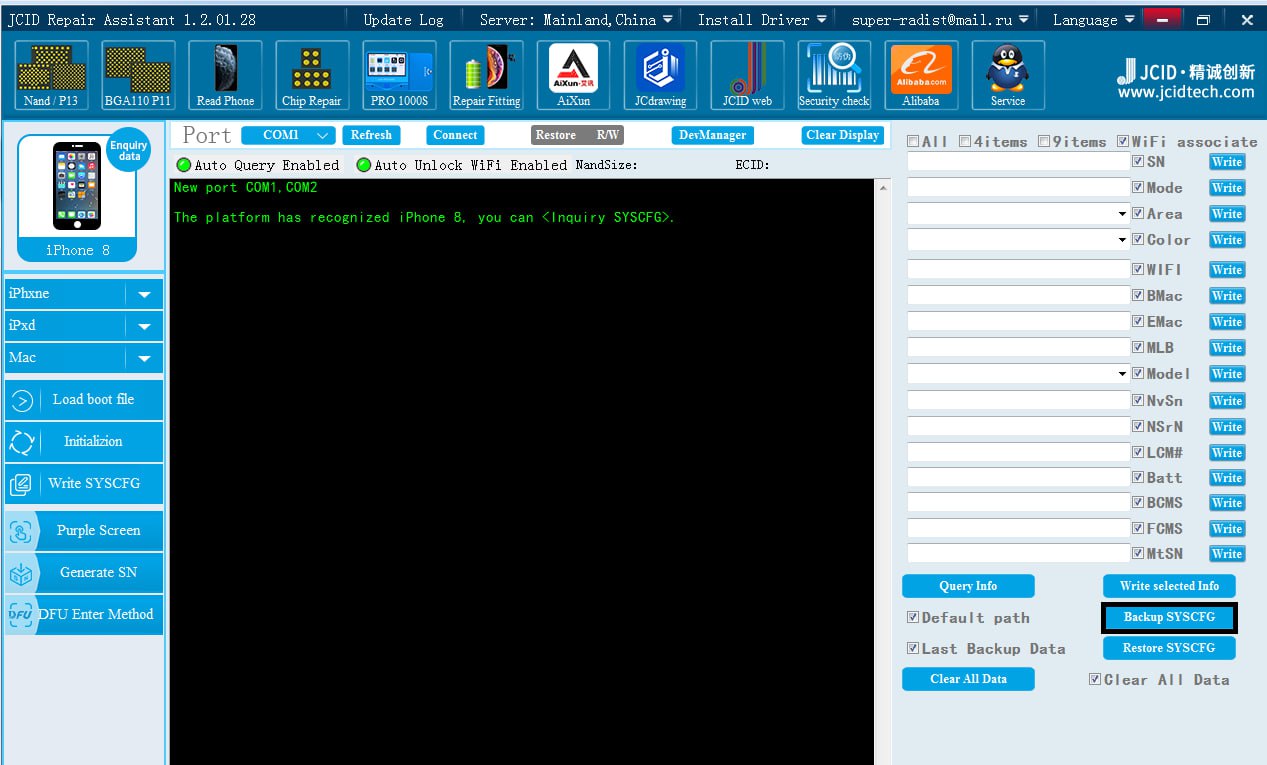Click the Purple Screen button

pyautogui.click(x=84, y=531)
